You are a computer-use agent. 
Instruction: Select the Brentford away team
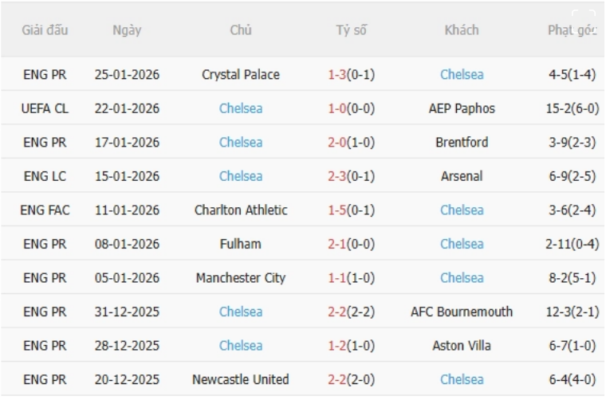pos(461,142)
